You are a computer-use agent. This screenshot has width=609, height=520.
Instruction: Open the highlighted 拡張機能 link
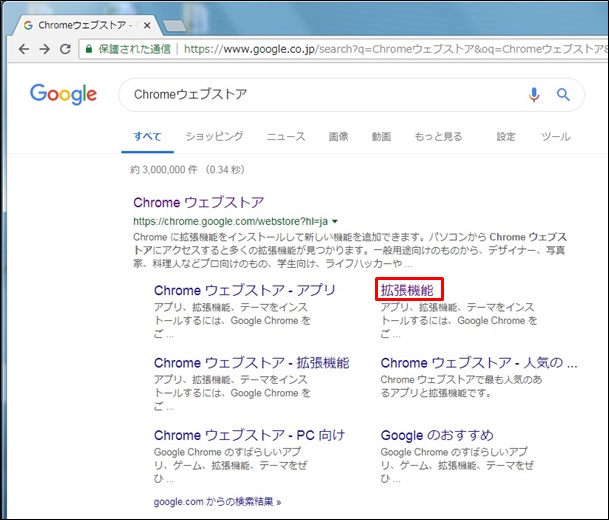click(410, 290)
